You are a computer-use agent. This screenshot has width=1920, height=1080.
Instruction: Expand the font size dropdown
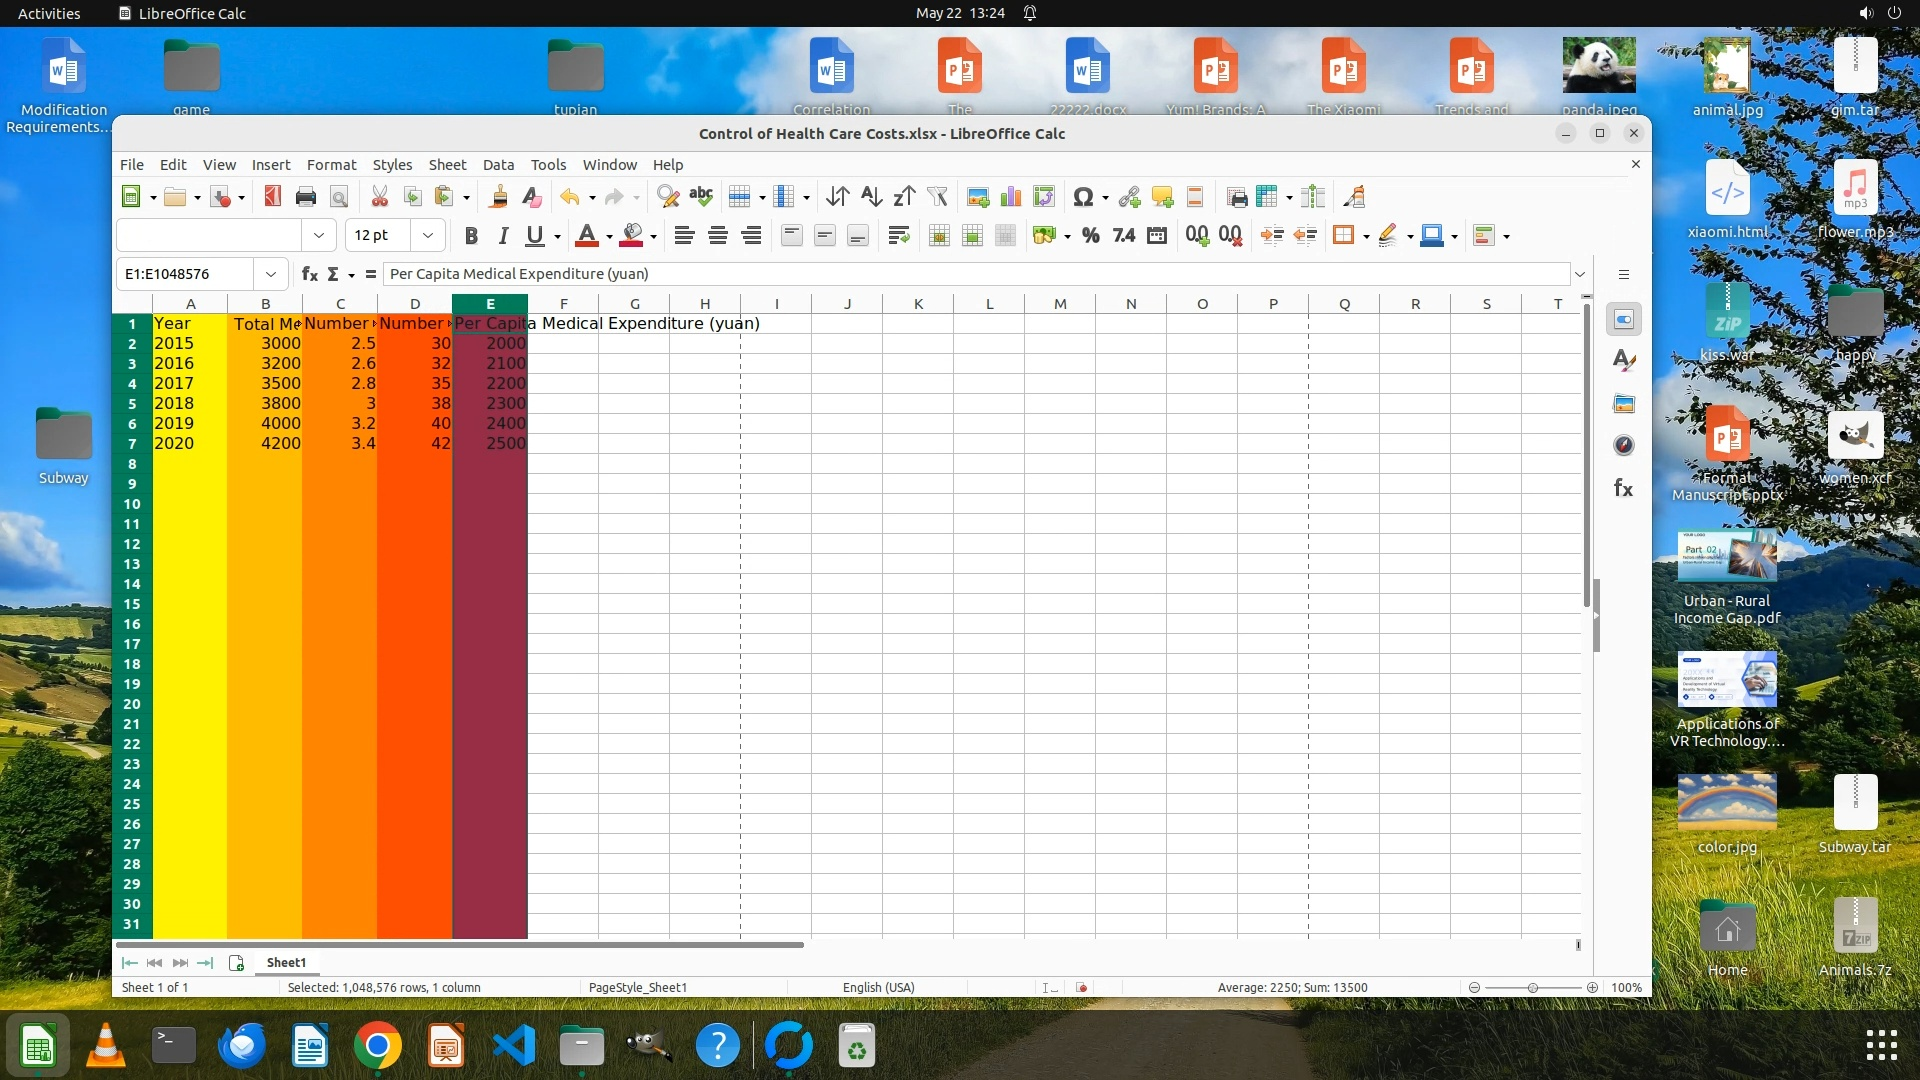428,236
